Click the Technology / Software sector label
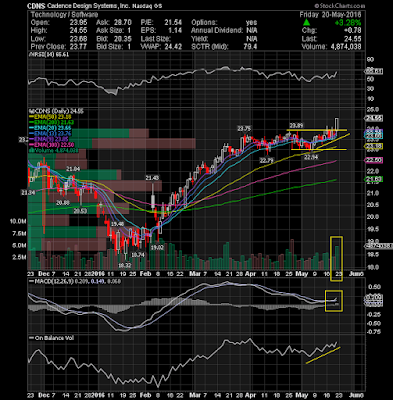Image resolution: width=393 pixels, height=400 pixels. [64, 15]
